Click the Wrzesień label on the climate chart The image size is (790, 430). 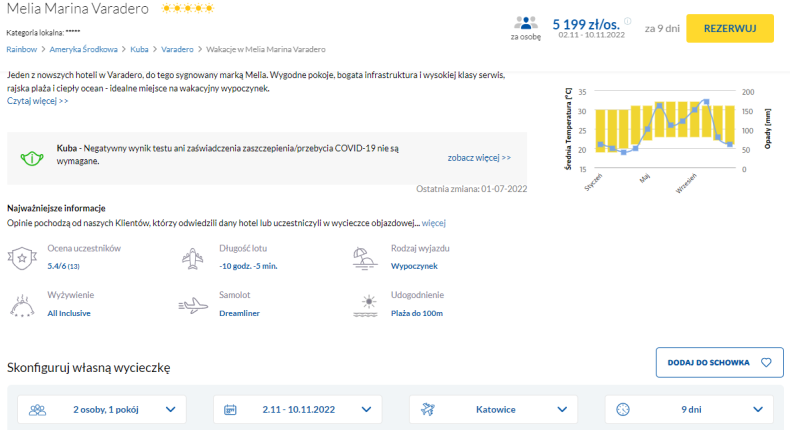tap(687, 183)
